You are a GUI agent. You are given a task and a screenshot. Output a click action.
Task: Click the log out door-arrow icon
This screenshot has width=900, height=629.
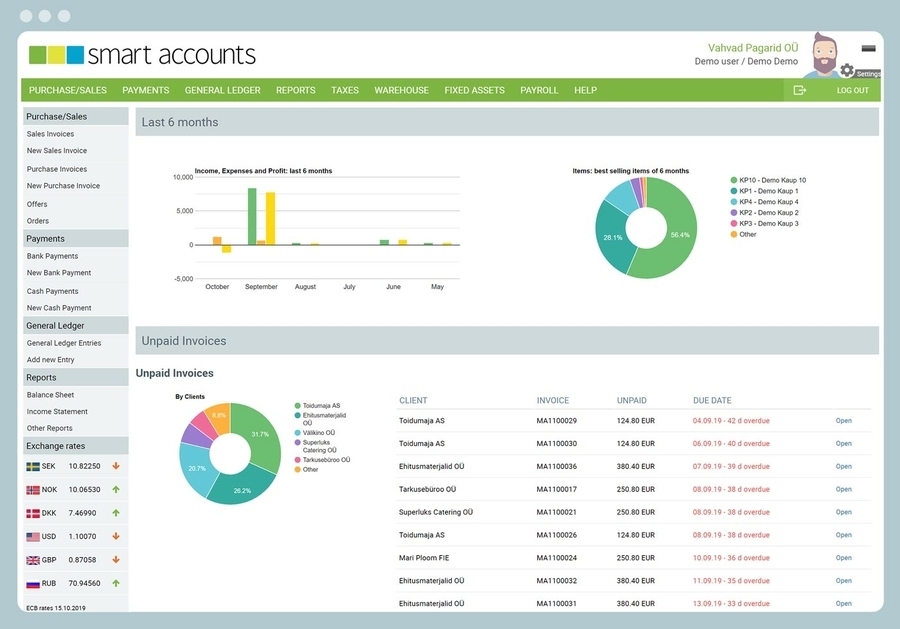pos(799,90)
